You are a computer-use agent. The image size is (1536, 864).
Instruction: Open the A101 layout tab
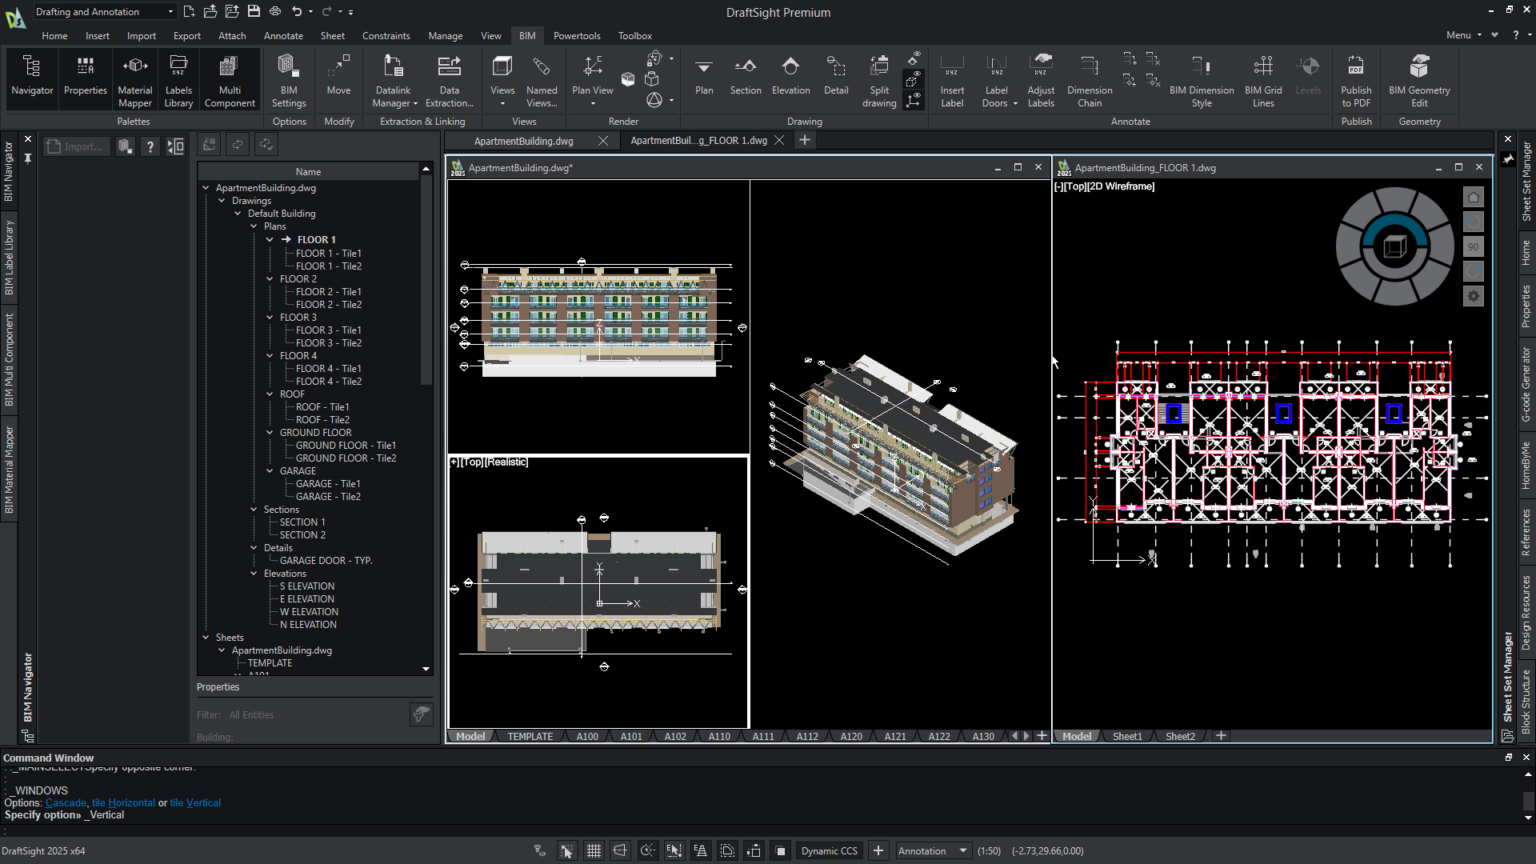631,736
